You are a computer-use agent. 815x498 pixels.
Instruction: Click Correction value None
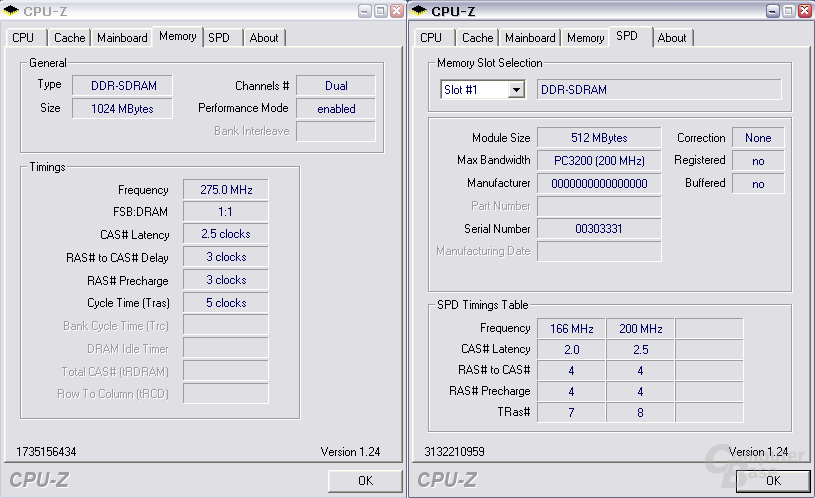coord(758,138)
